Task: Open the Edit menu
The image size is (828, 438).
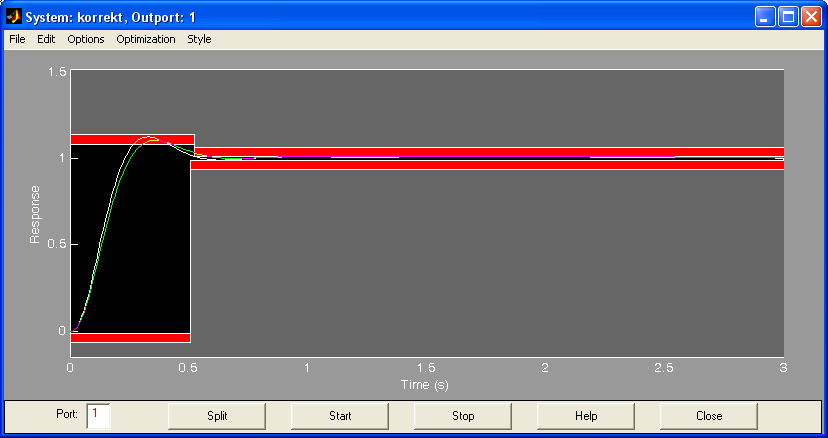Action: pyautogui.click(x=46, y=39)
